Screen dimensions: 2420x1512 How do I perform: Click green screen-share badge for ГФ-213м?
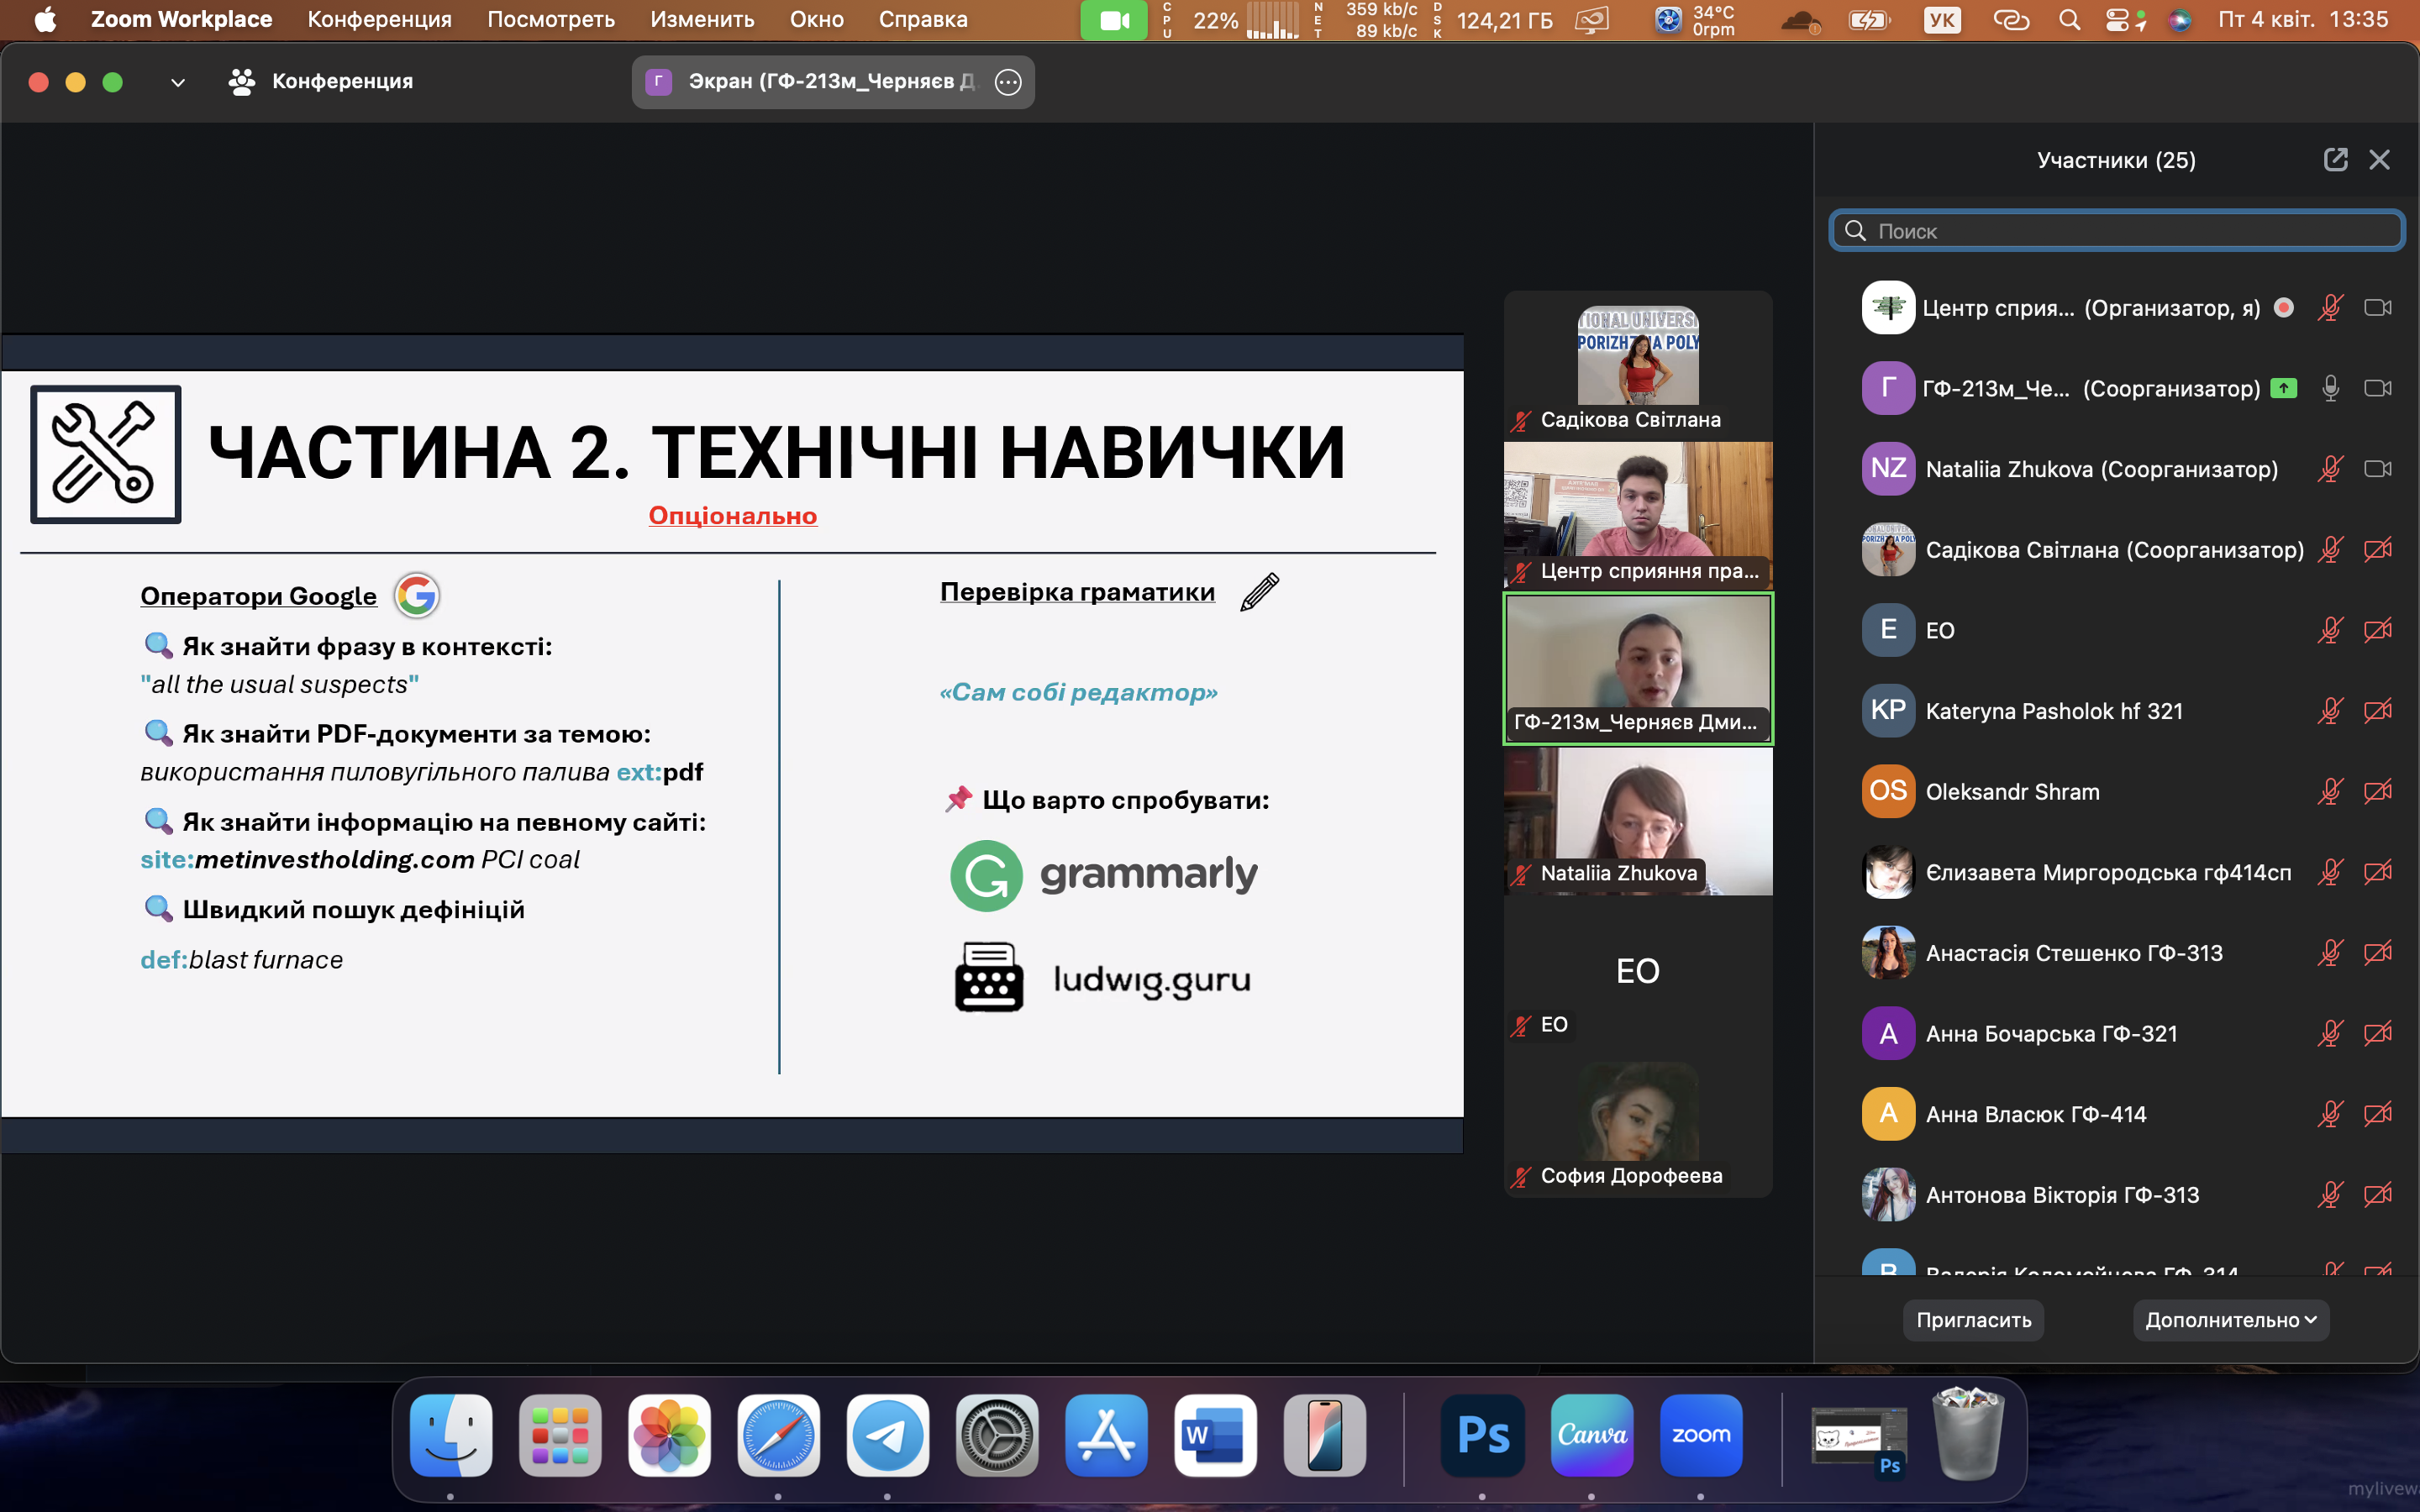click(2283, 388)
